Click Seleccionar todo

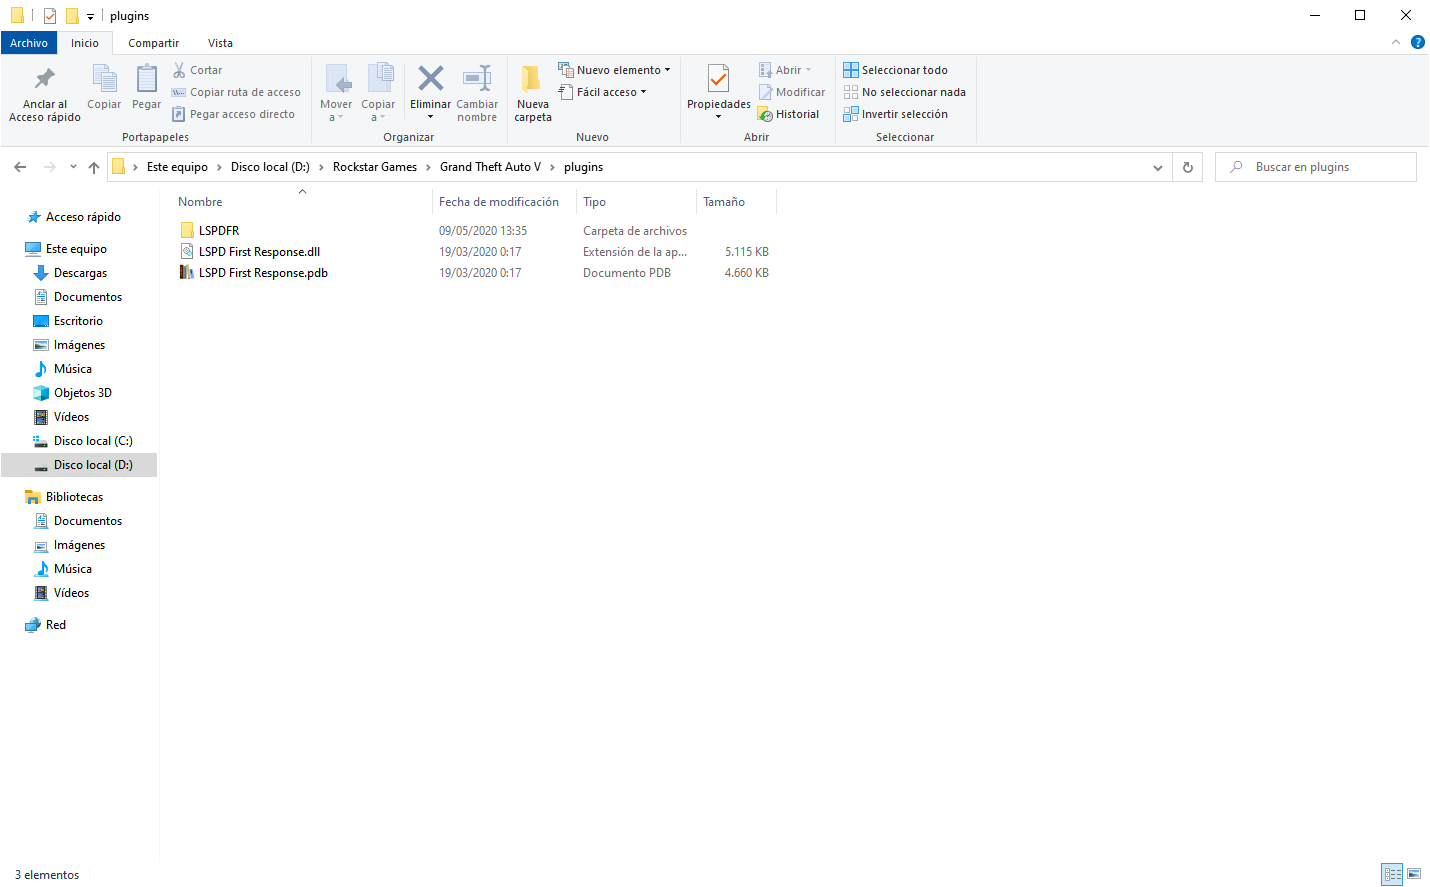click(895, 70)
